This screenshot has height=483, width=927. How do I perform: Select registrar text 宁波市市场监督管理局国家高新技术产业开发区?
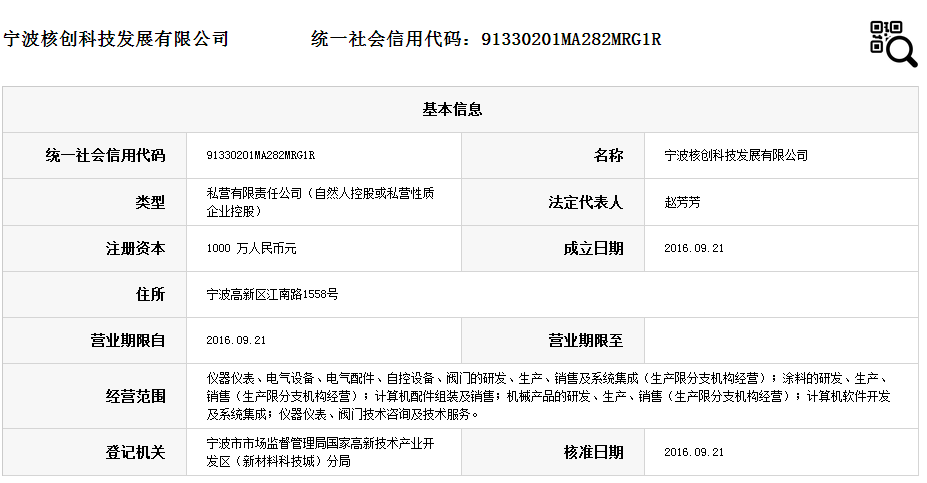pos(320,452)
